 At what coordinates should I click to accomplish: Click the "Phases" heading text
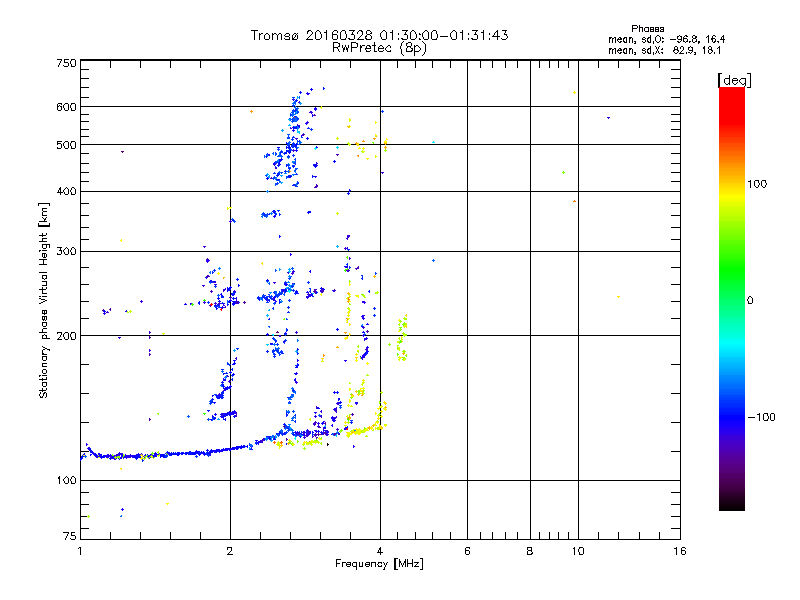tap(647, 29)
